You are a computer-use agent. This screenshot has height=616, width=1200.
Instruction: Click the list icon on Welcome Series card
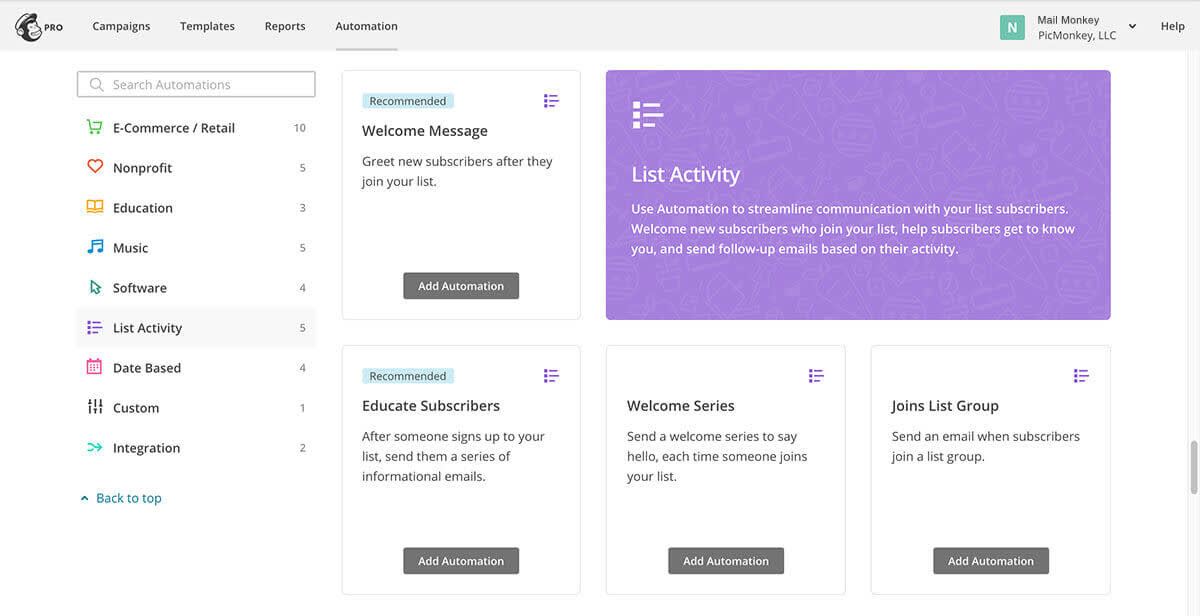coord(816,376)
